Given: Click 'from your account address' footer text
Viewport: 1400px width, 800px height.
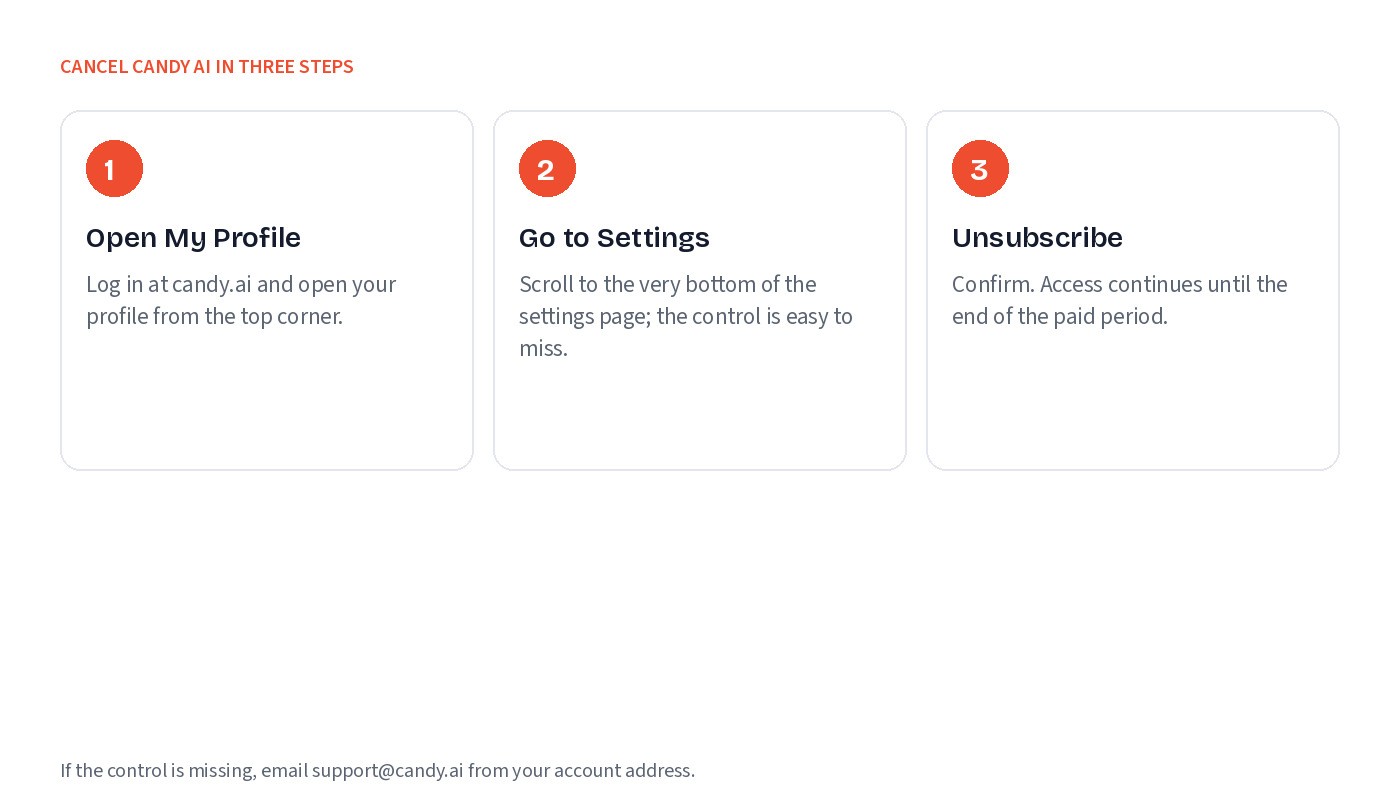Looking at the screenshot, I should point(581,770).
